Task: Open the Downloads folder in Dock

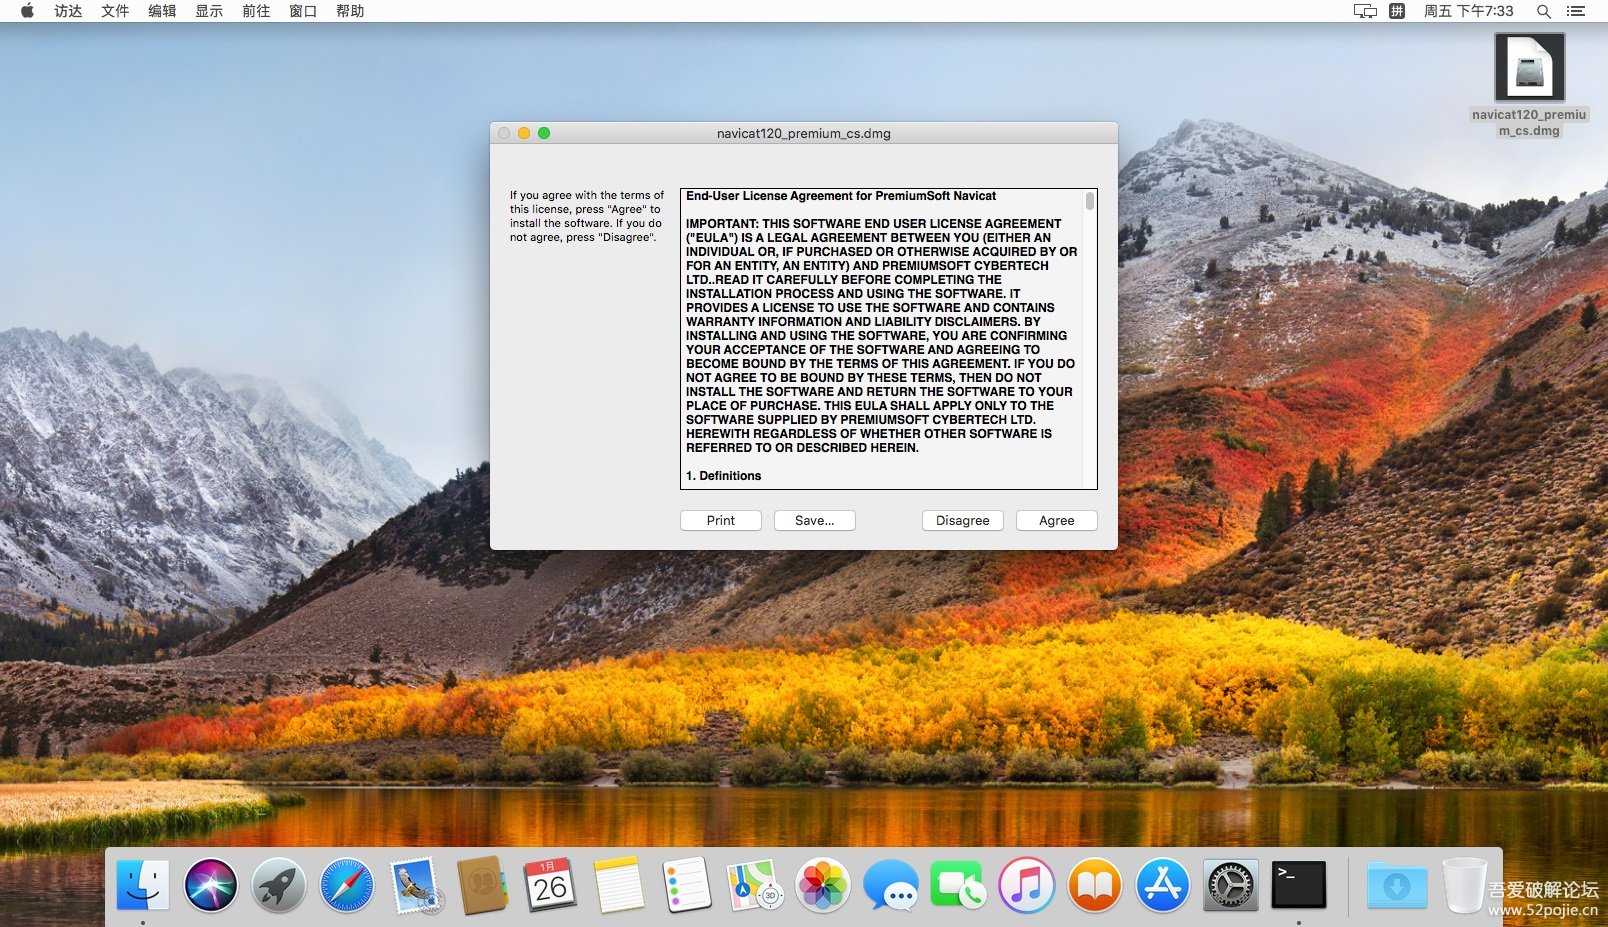Action: (x=1397, y=885)
